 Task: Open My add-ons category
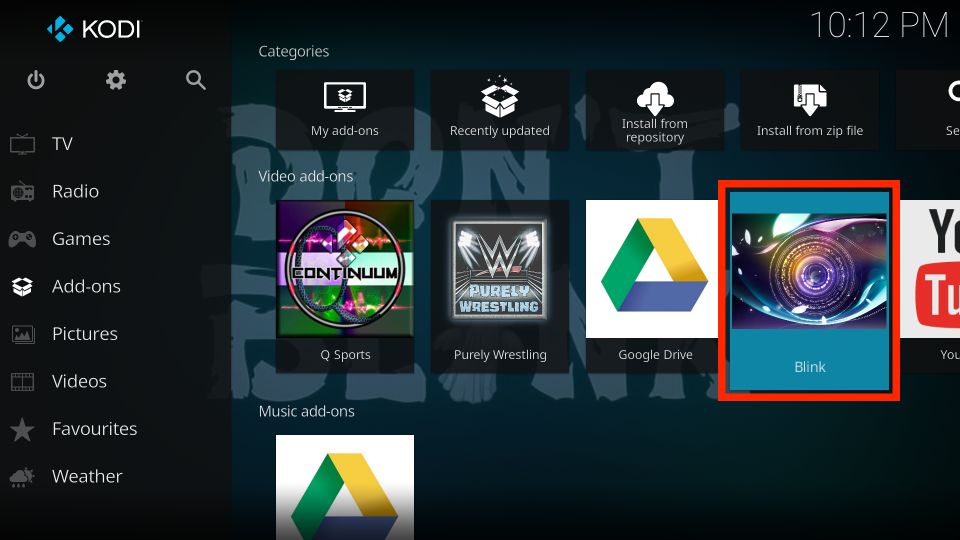[x=345, y=110]
